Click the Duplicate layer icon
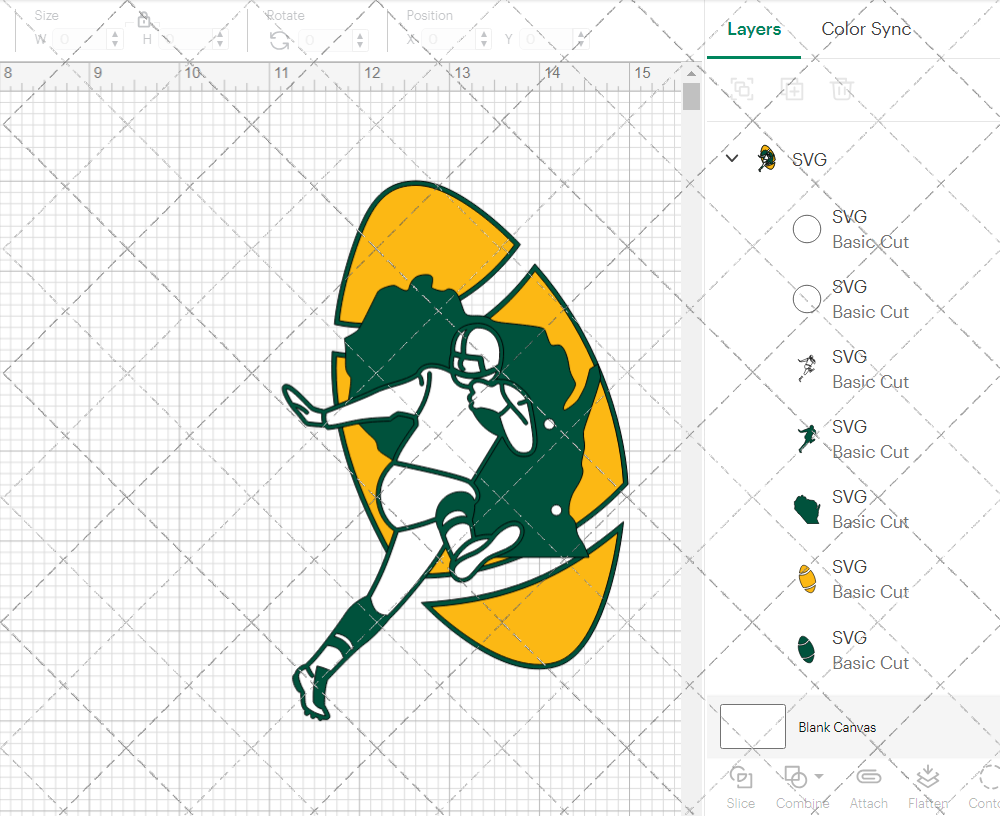This screenshot has width=1000, height=816. coord(793,89)
